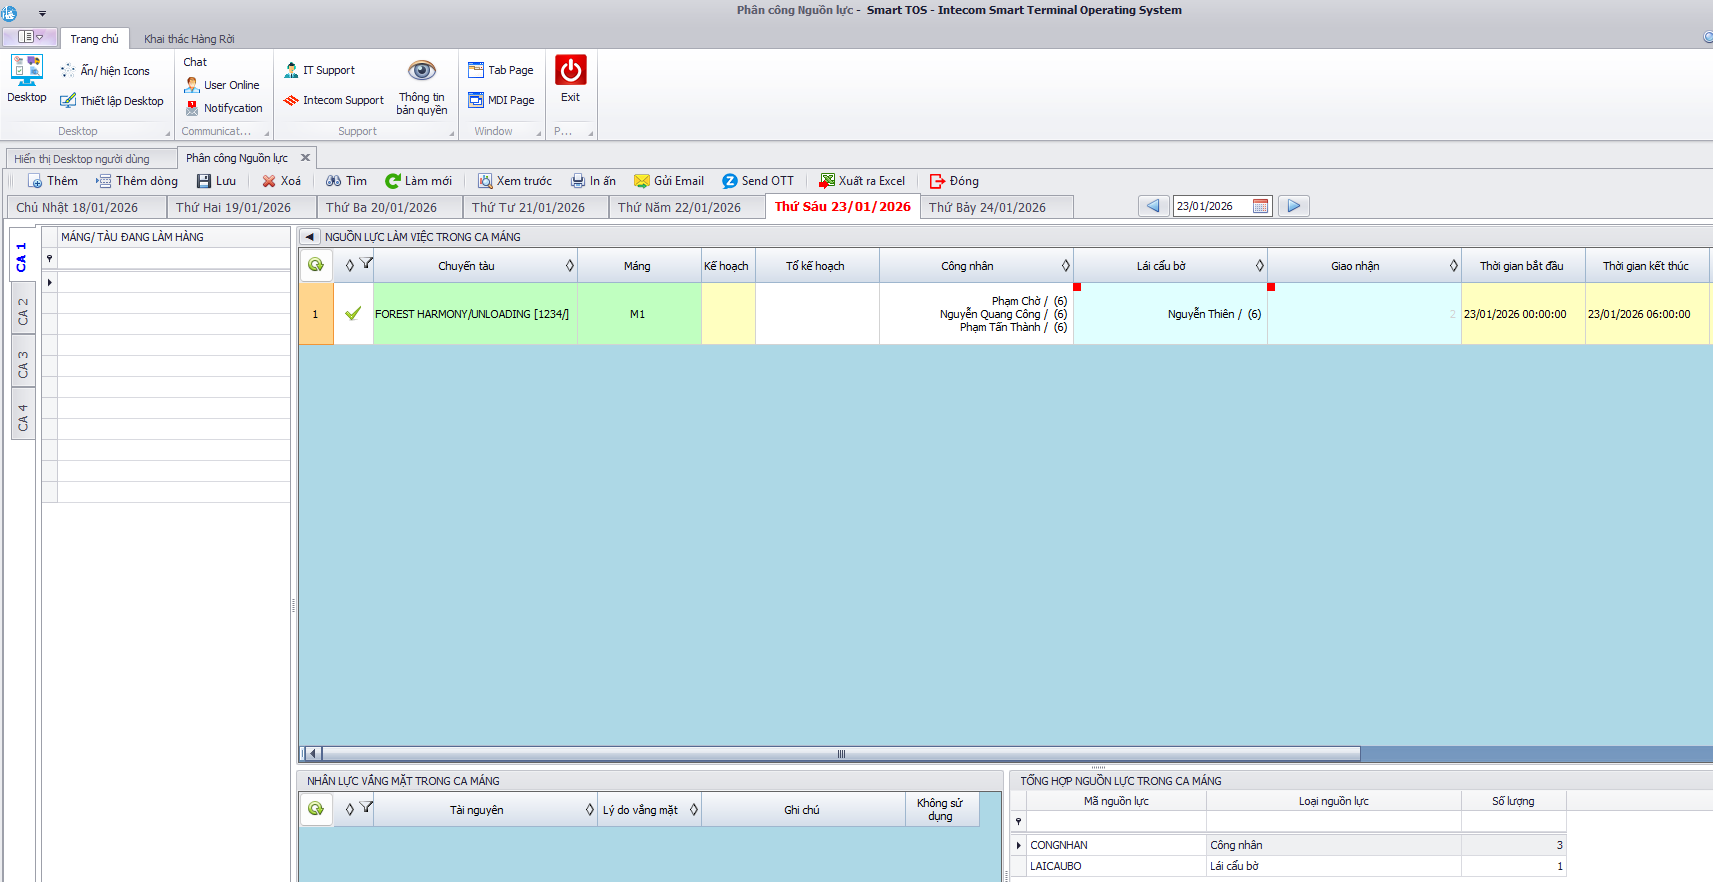The width and height of the screenshot is (1713, 882).
Task: Click the In ấn printer icon
Action: [578, 181]
